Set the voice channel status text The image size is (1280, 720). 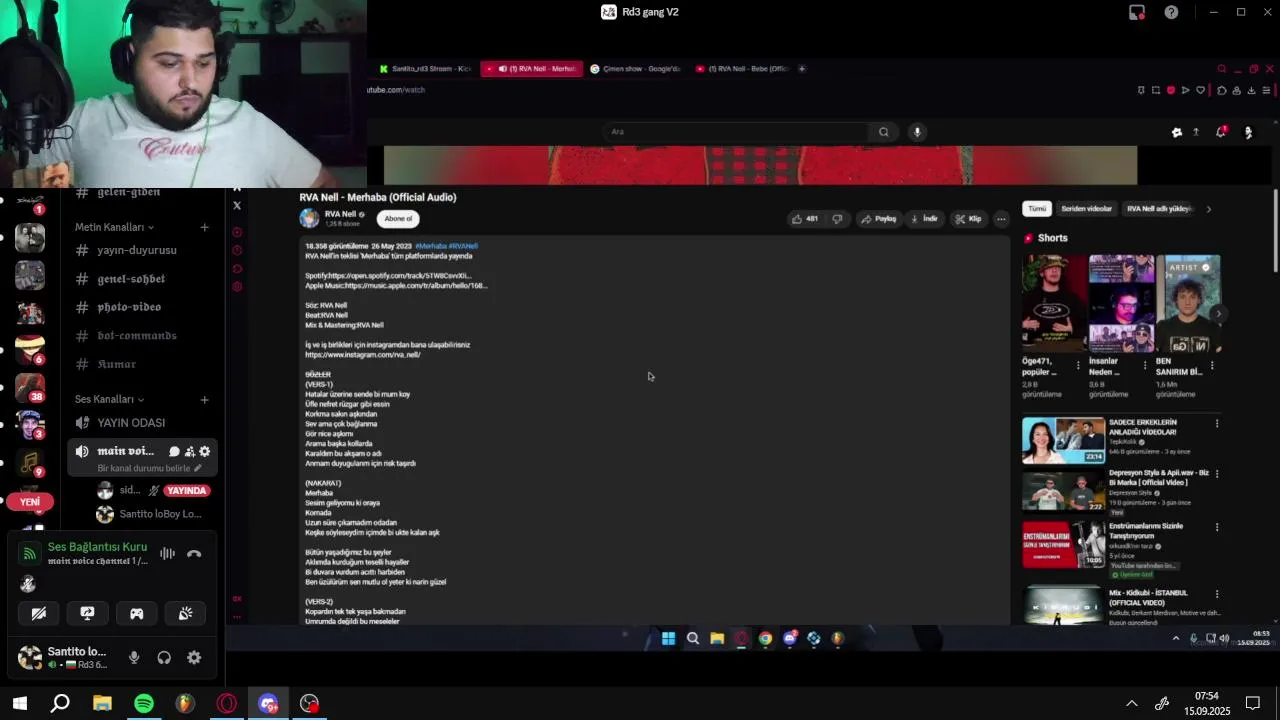tap(149, 468)
